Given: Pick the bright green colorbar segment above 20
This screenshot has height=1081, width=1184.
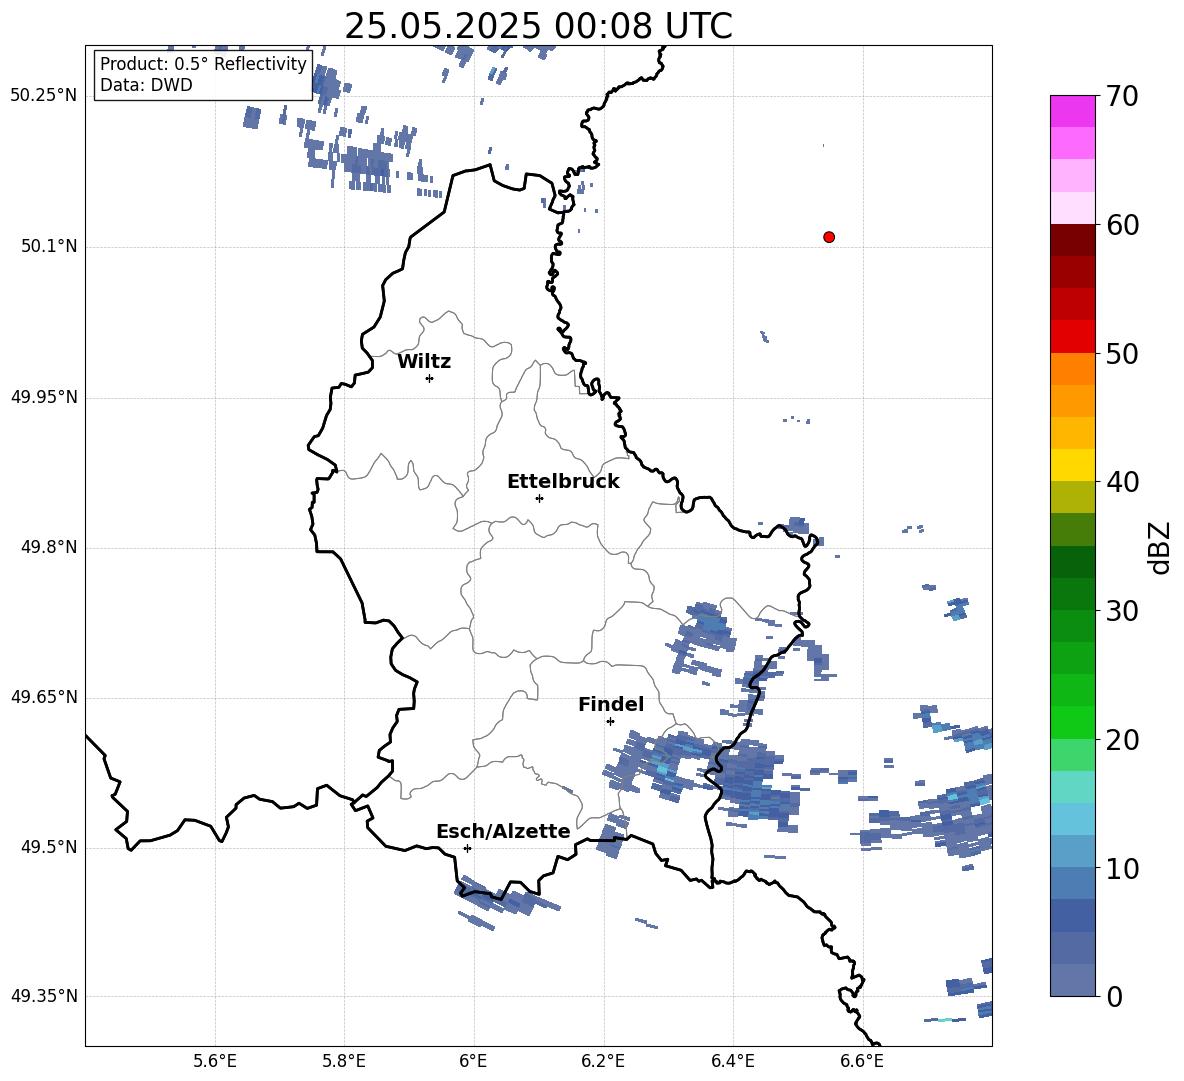Looking at the screenshot, I should tap(1072, 722).
